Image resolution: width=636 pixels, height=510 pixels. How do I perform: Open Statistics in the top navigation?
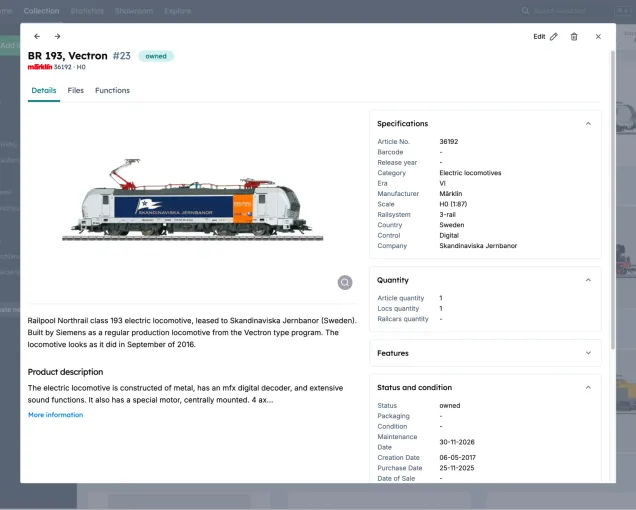pyautogui.click(x=87, y=11)
